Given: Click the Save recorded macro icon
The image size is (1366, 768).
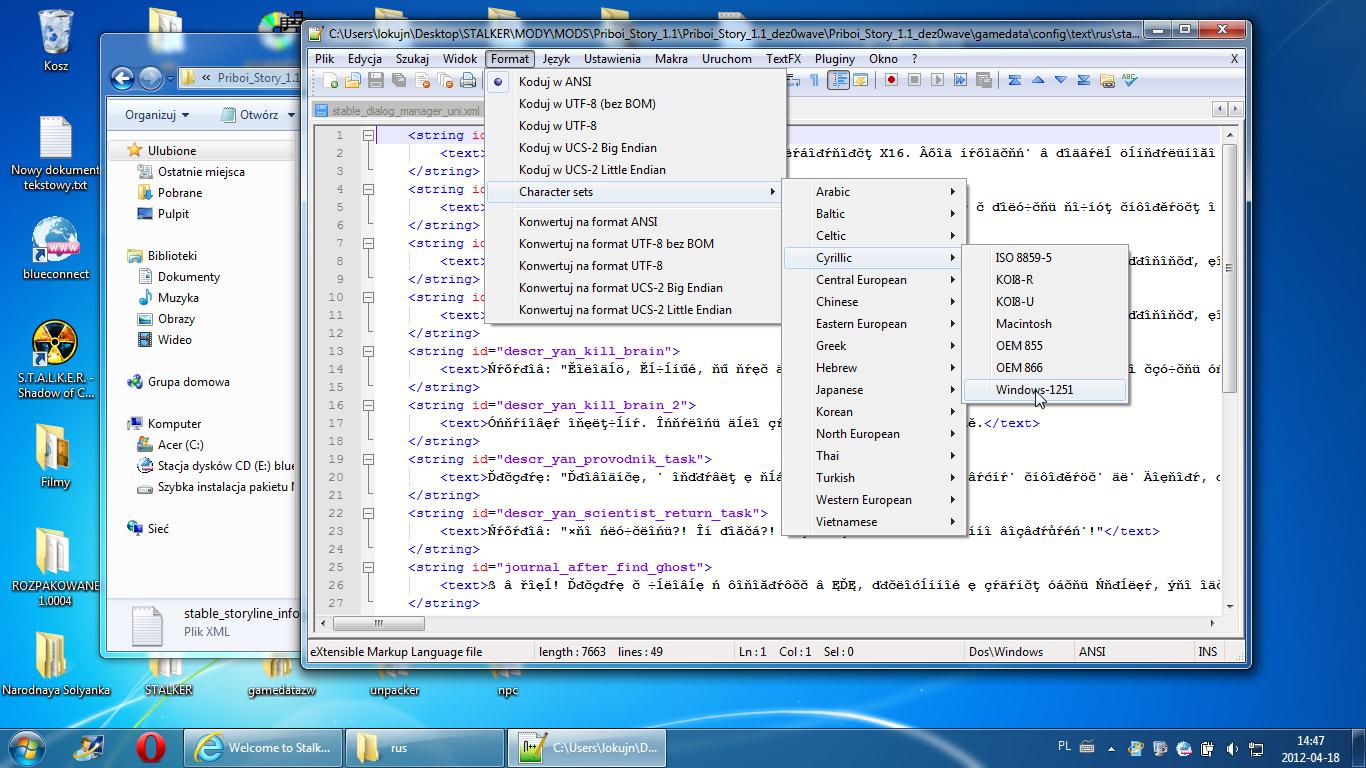Looking at the screenshot, I should 983,80.
